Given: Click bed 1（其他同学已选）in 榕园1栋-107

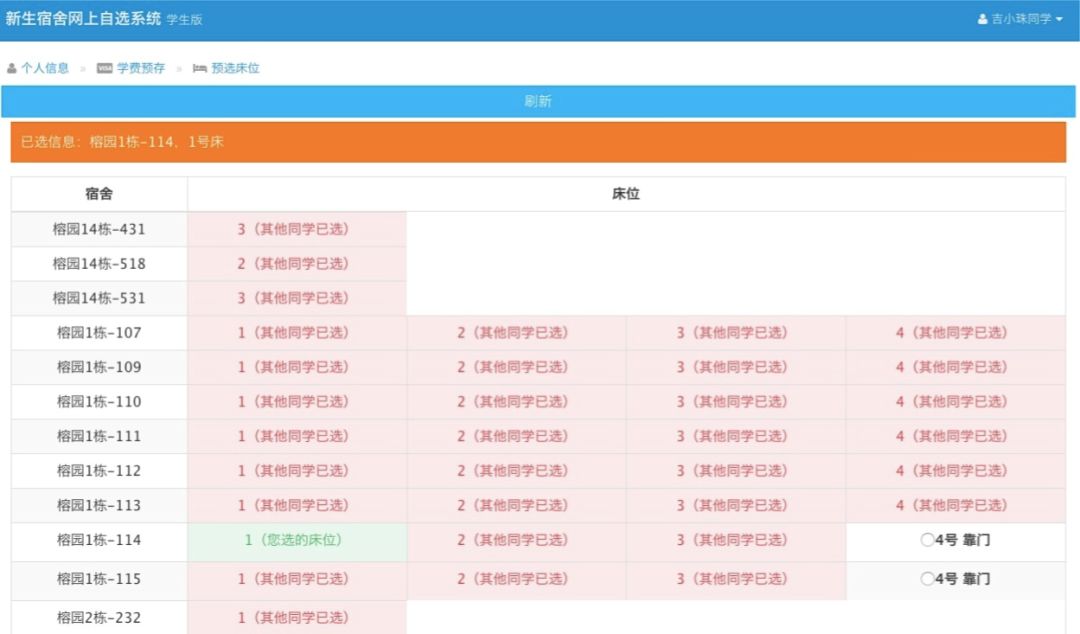Looking at the screenshot, I should (x=297, y=333).
